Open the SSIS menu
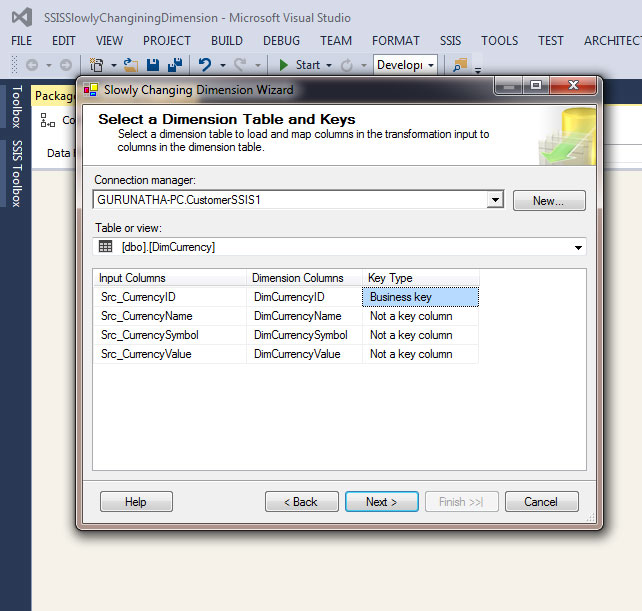Screen dimensions: 642x611 point(450,41)
